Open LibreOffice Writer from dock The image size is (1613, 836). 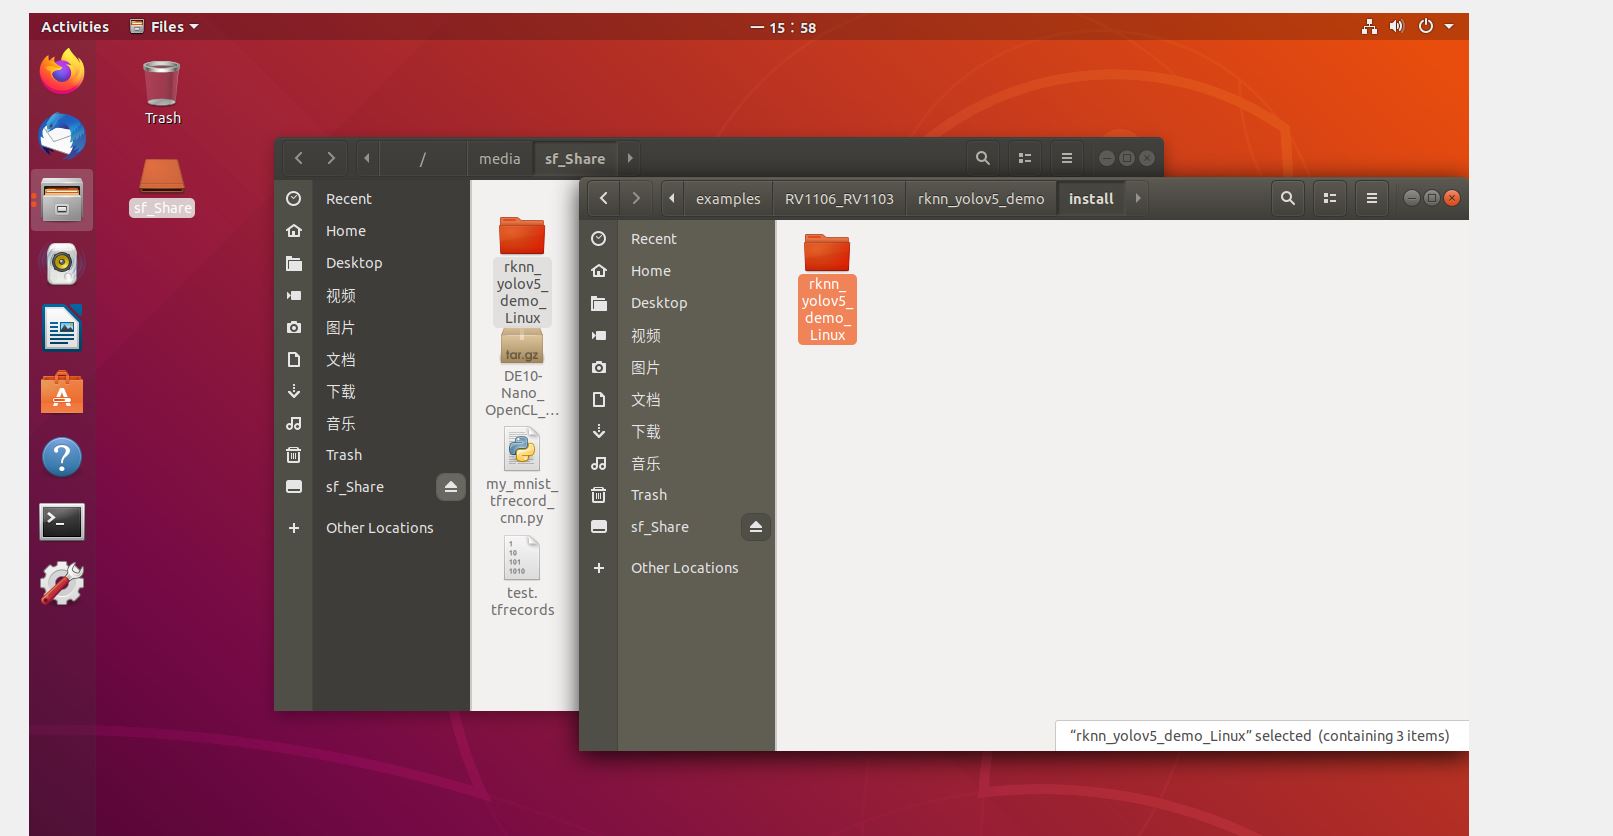point(62,328)
